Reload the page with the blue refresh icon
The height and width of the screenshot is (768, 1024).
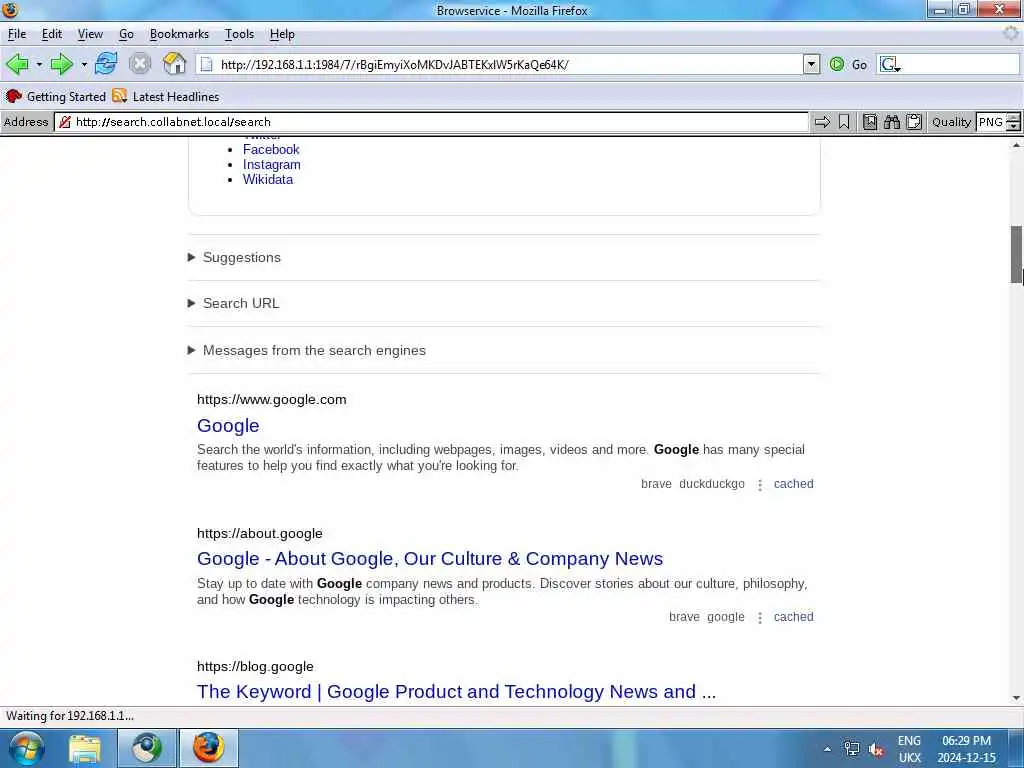[106, 64]
